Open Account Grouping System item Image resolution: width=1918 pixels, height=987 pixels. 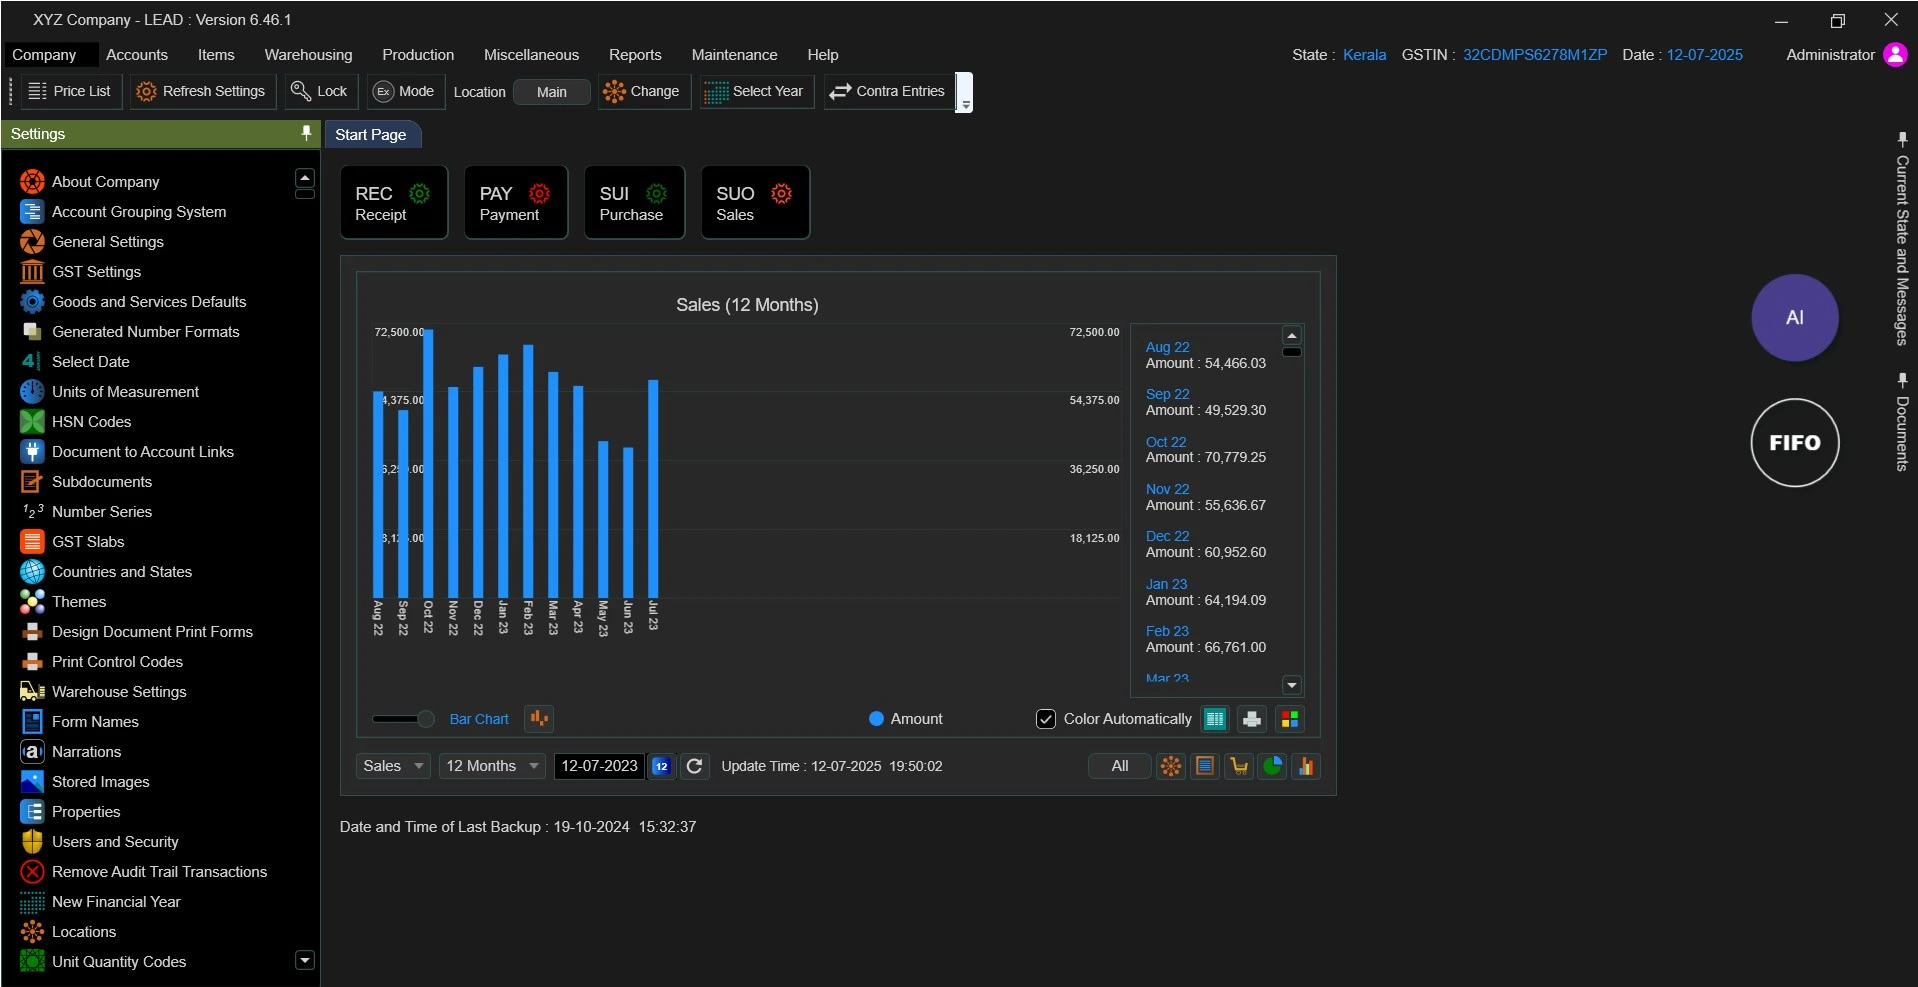click(138, 212)
